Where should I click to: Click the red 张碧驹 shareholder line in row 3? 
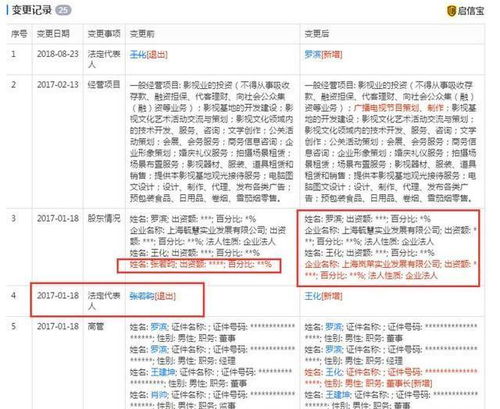tap(201, 264)
